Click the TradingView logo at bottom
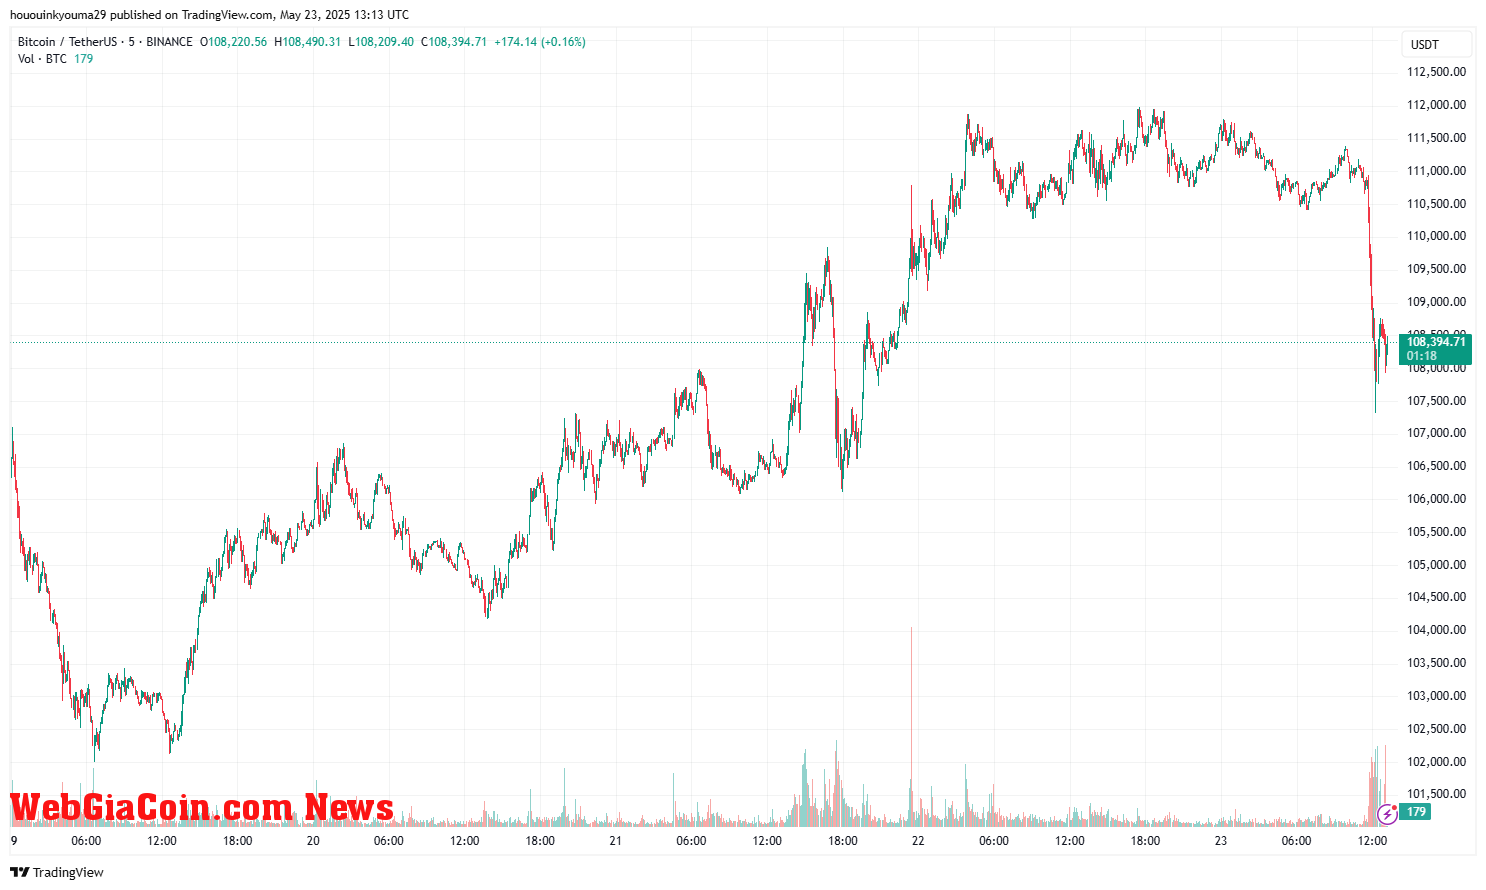The width and height of the screenshot is (1486, 890). coord(57,872)
